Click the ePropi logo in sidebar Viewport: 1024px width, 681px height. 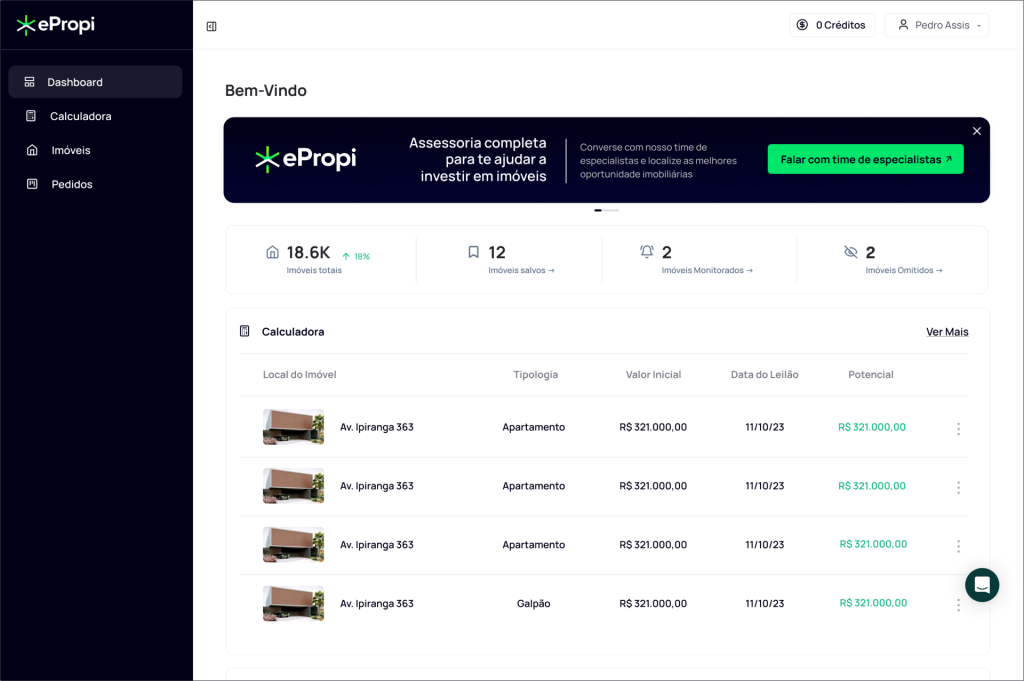point(56,25)
